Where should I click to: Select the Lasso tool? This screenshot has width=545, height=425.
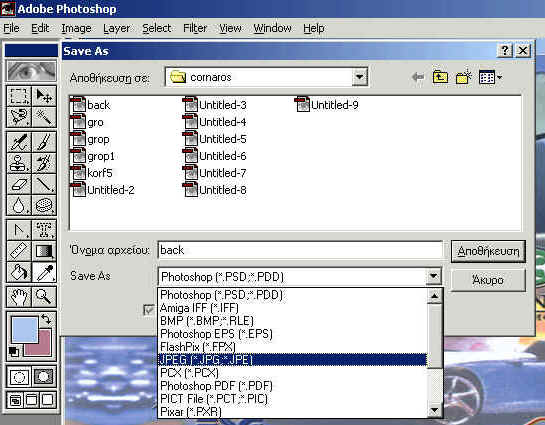point(18,117)
